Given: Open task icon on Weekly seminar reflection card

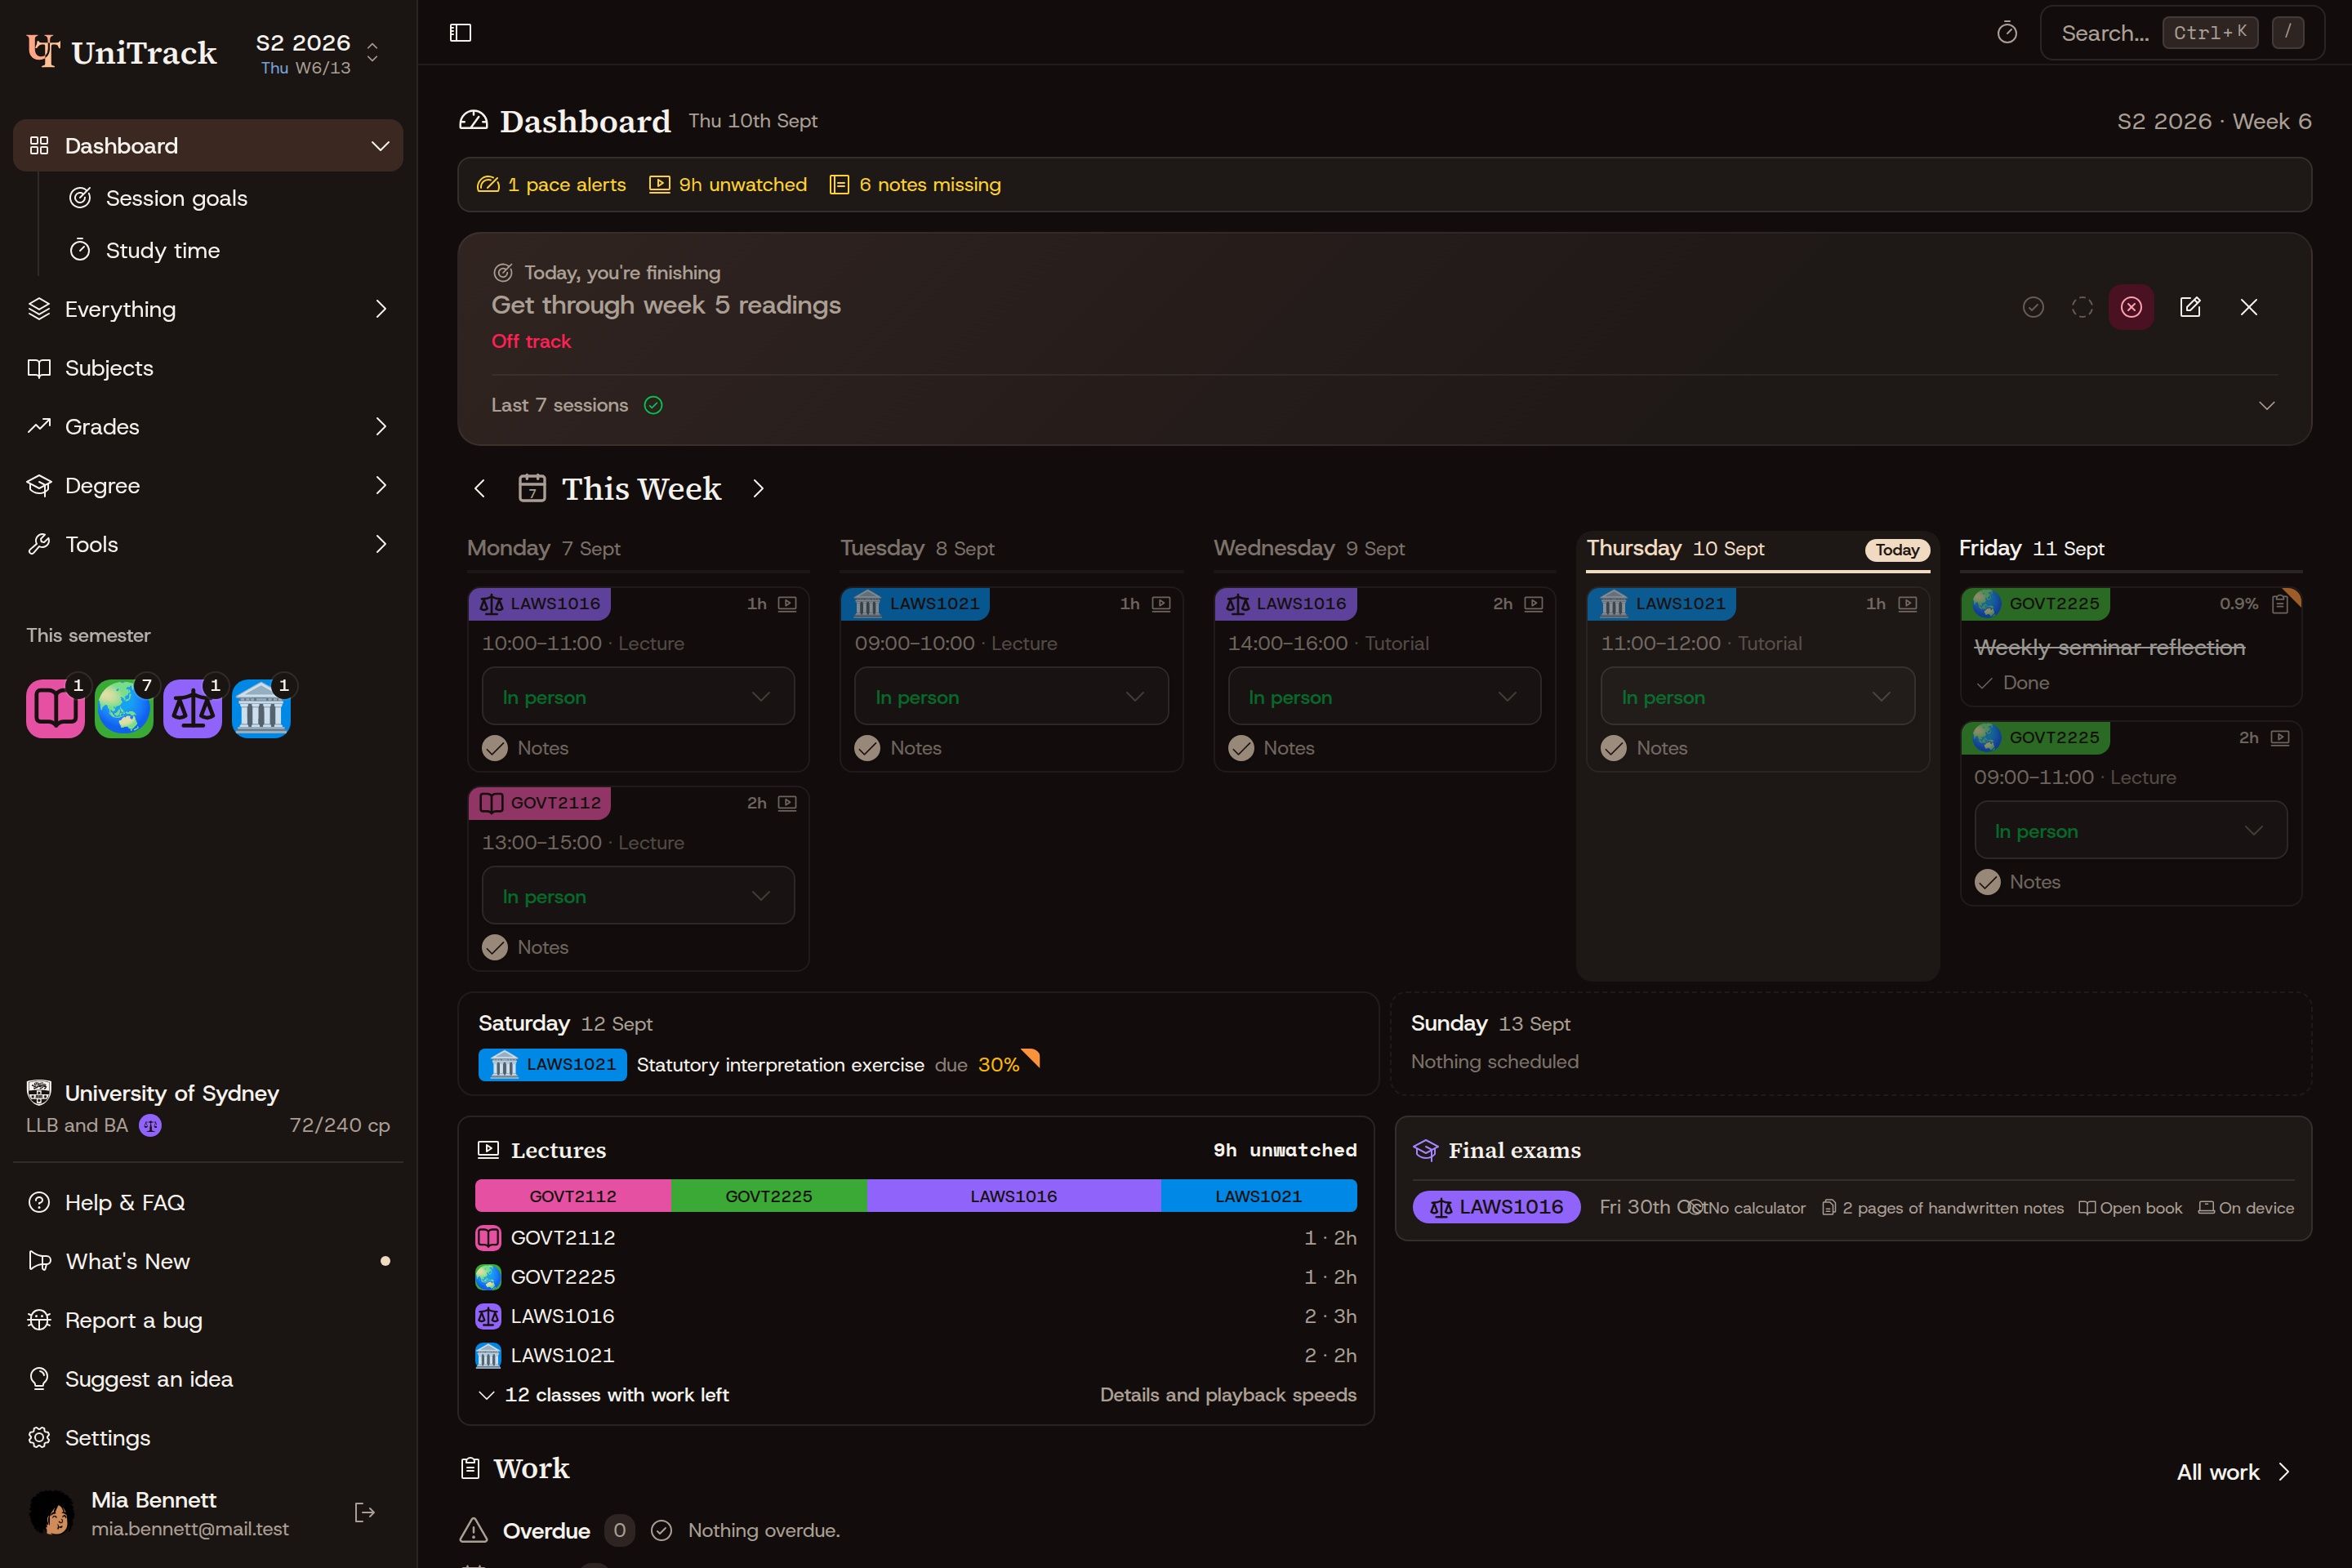Looking at the screenshot, I should pyautogui.click(x=2280, y=603).
